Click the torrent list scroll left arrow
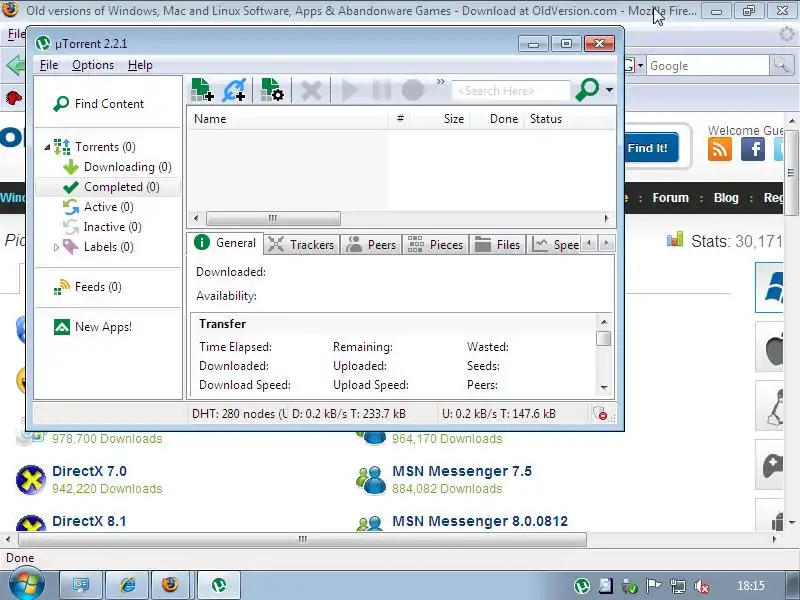The image size is (800, 600). (196, 218)
